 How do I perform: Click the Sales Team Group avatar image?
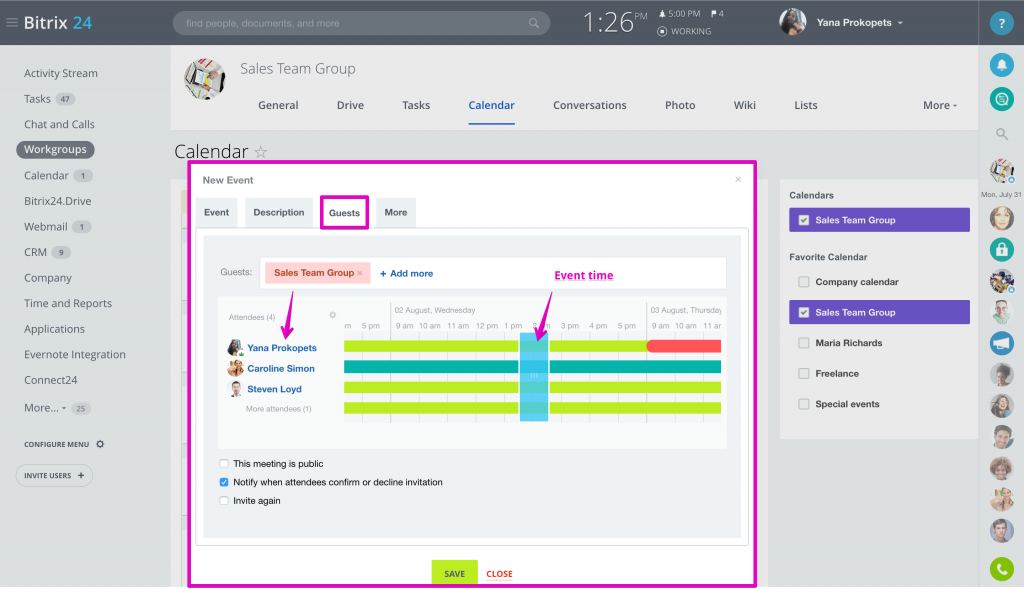[x=204, y=78]
